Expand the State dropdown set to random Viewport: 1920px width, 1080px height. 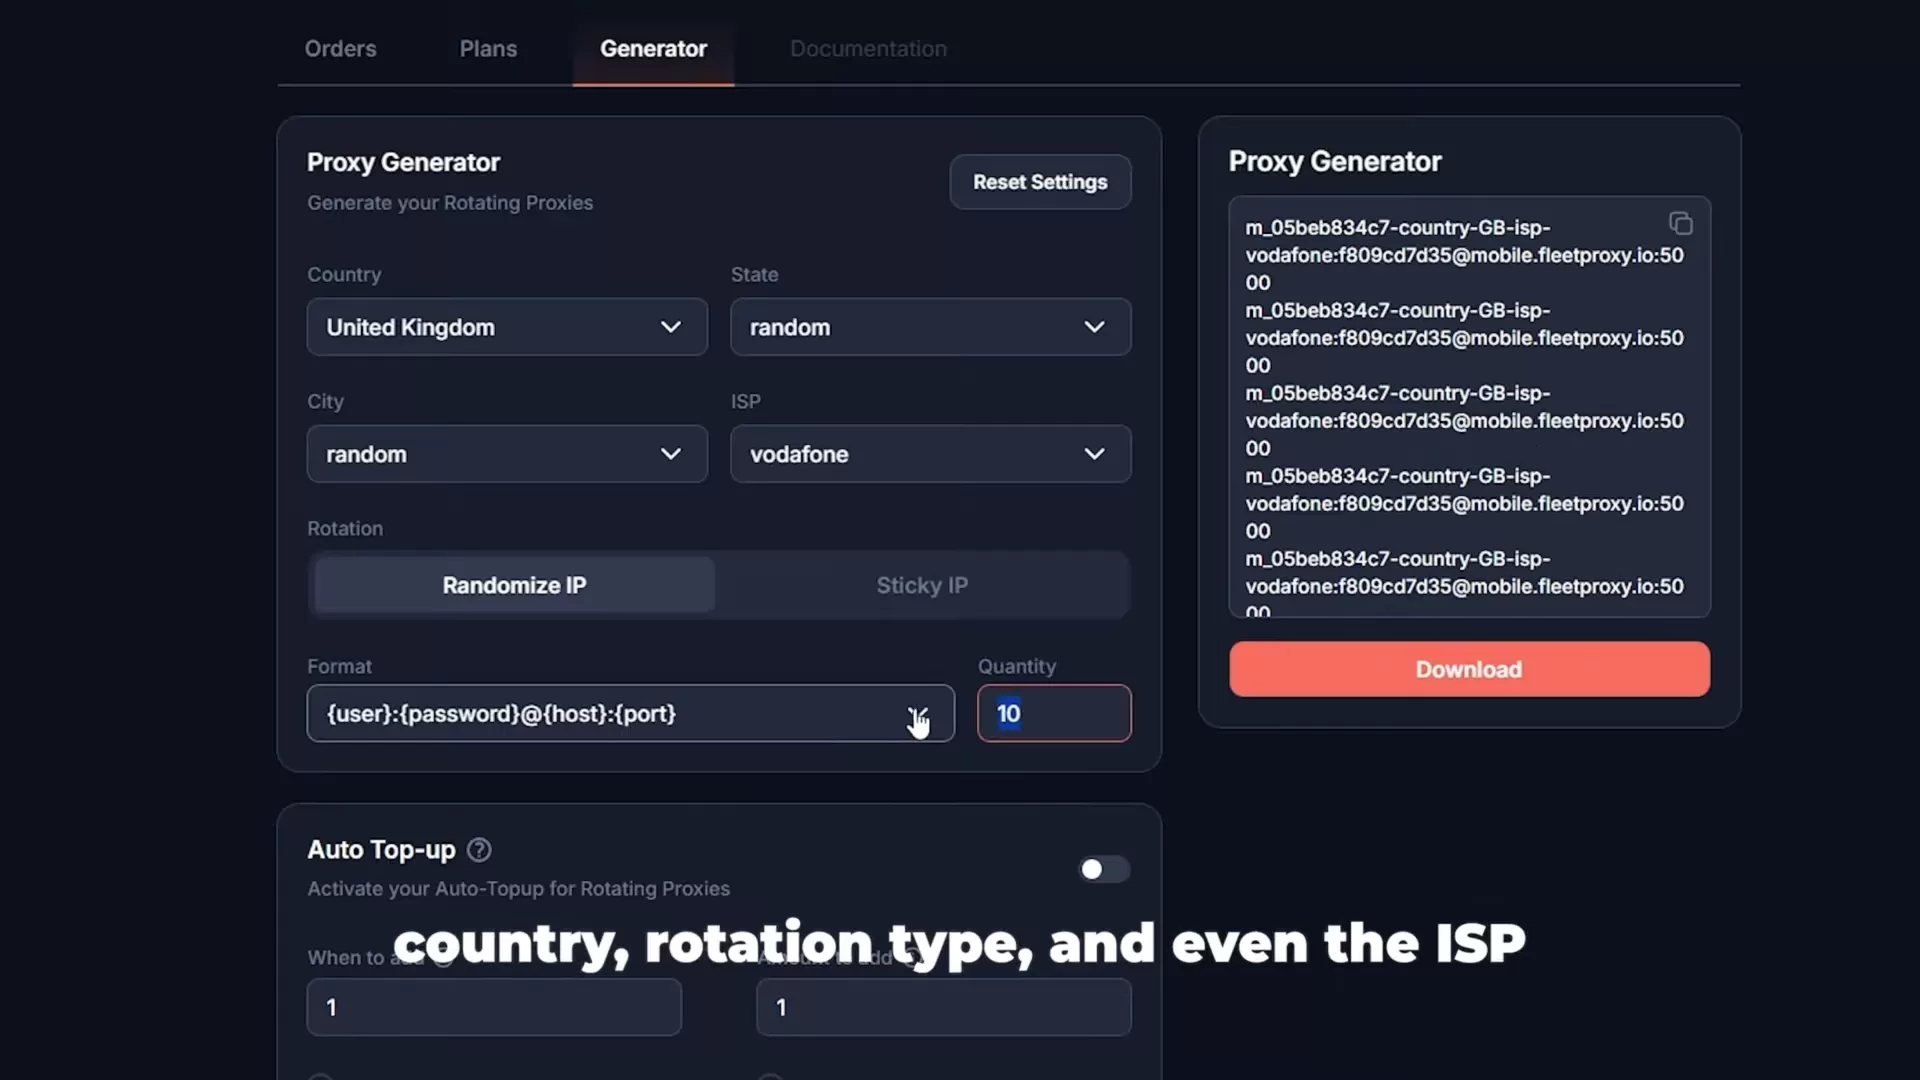tap(930, 327)
